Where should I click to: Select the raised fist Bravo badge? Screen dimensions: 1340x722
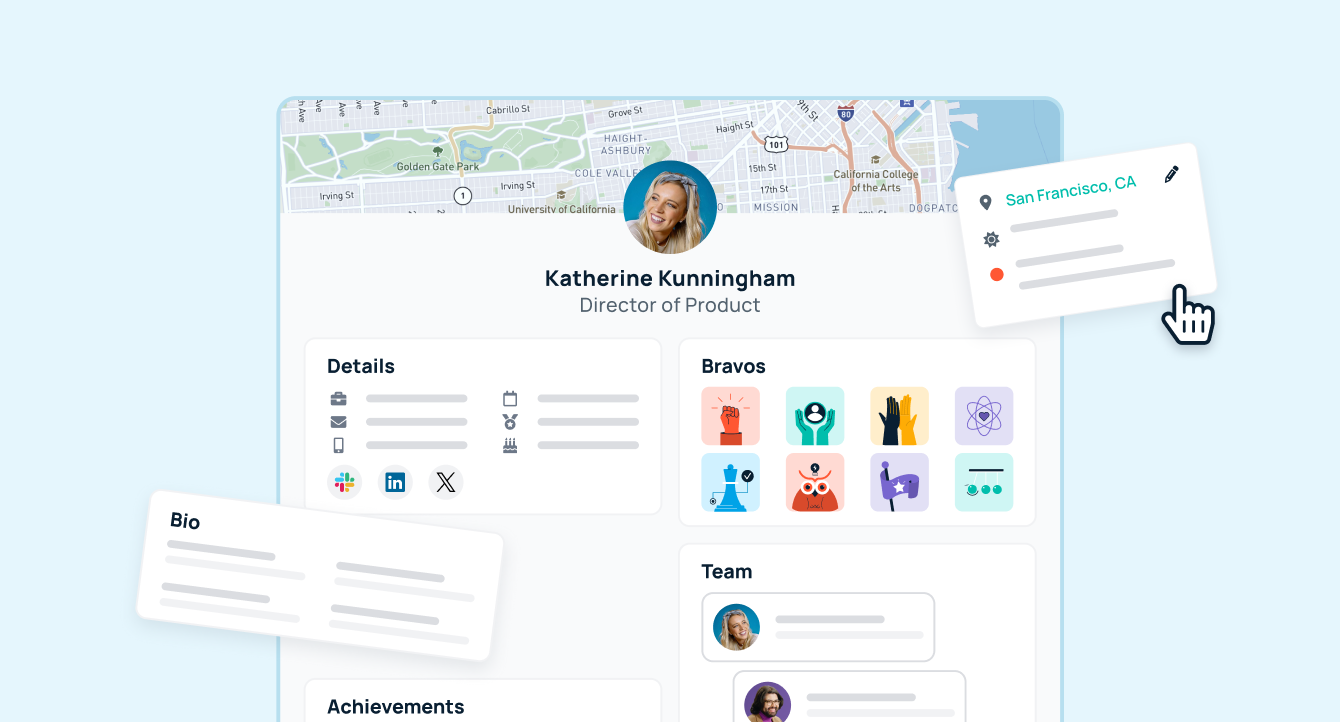tap(730, 416)
